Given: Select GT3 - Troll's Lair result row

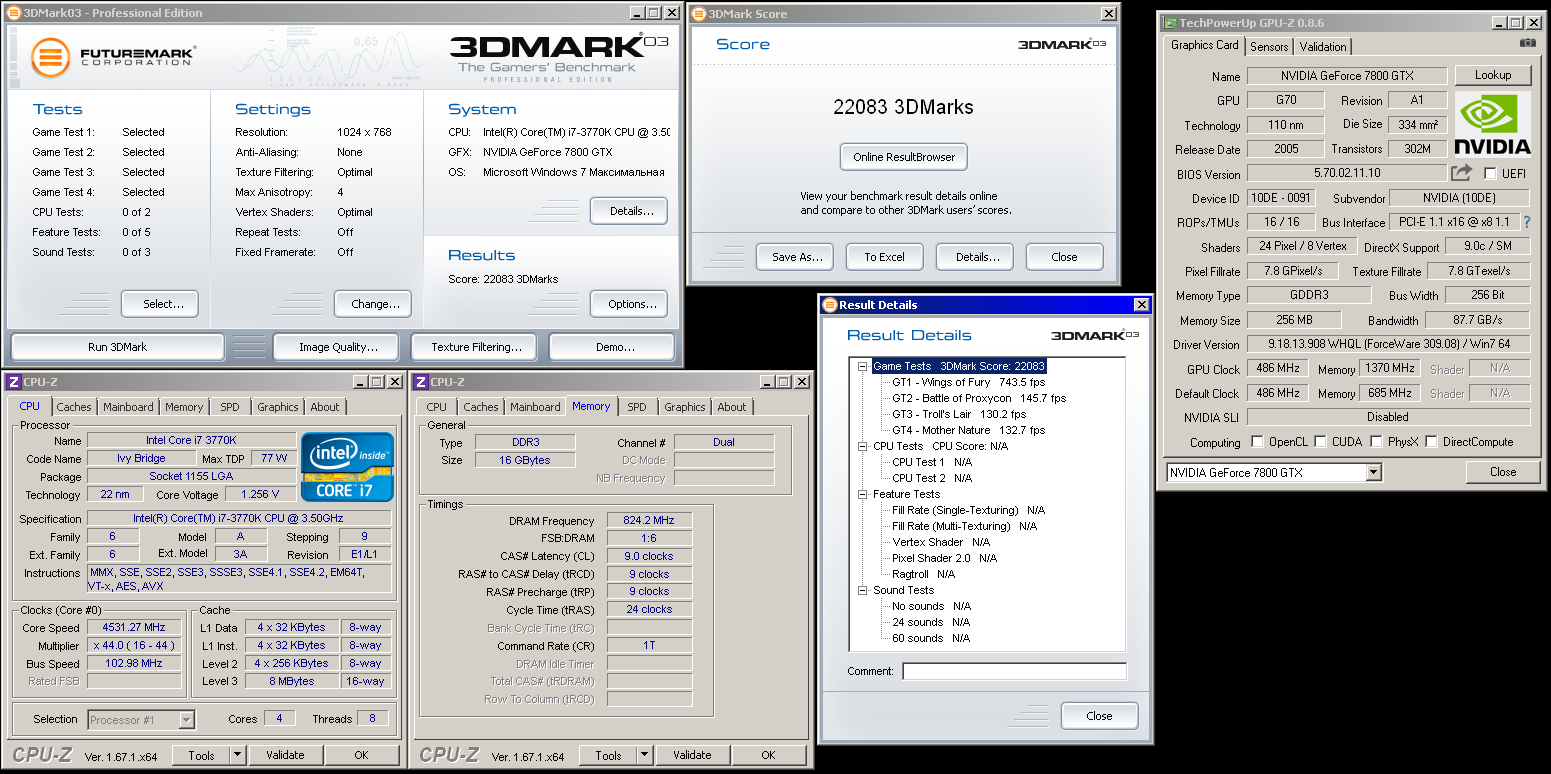Looking at the screenshot, I should pos(959,414).
